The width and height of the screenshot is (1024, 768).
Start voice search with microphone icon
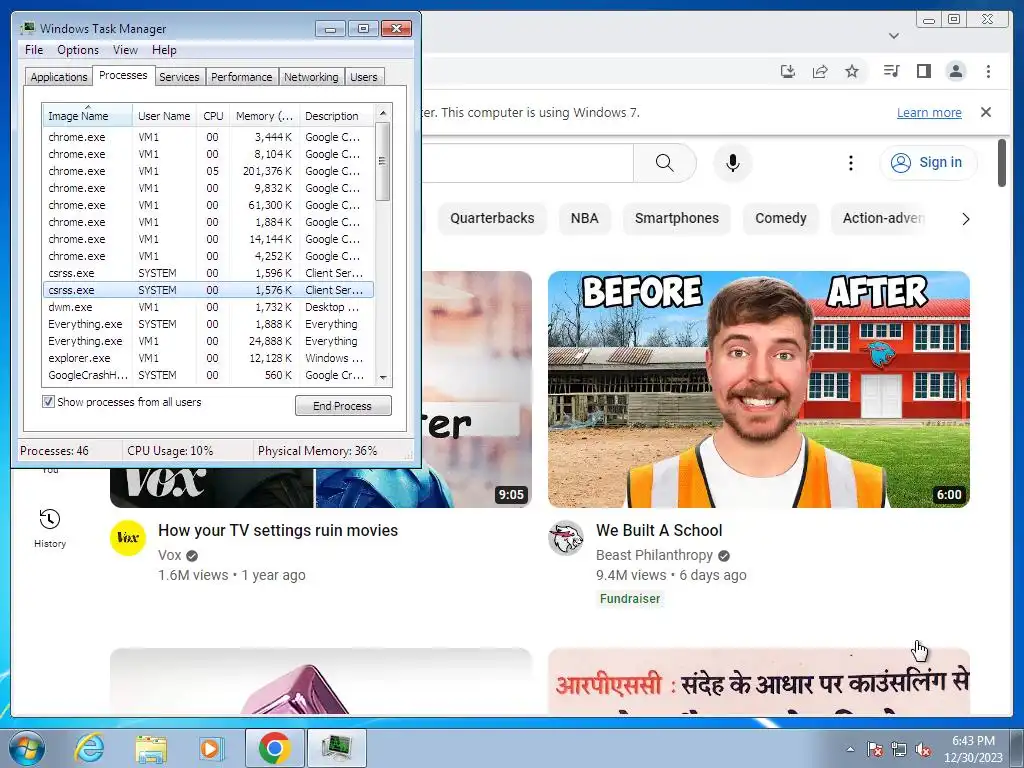[x=733, y=163]
